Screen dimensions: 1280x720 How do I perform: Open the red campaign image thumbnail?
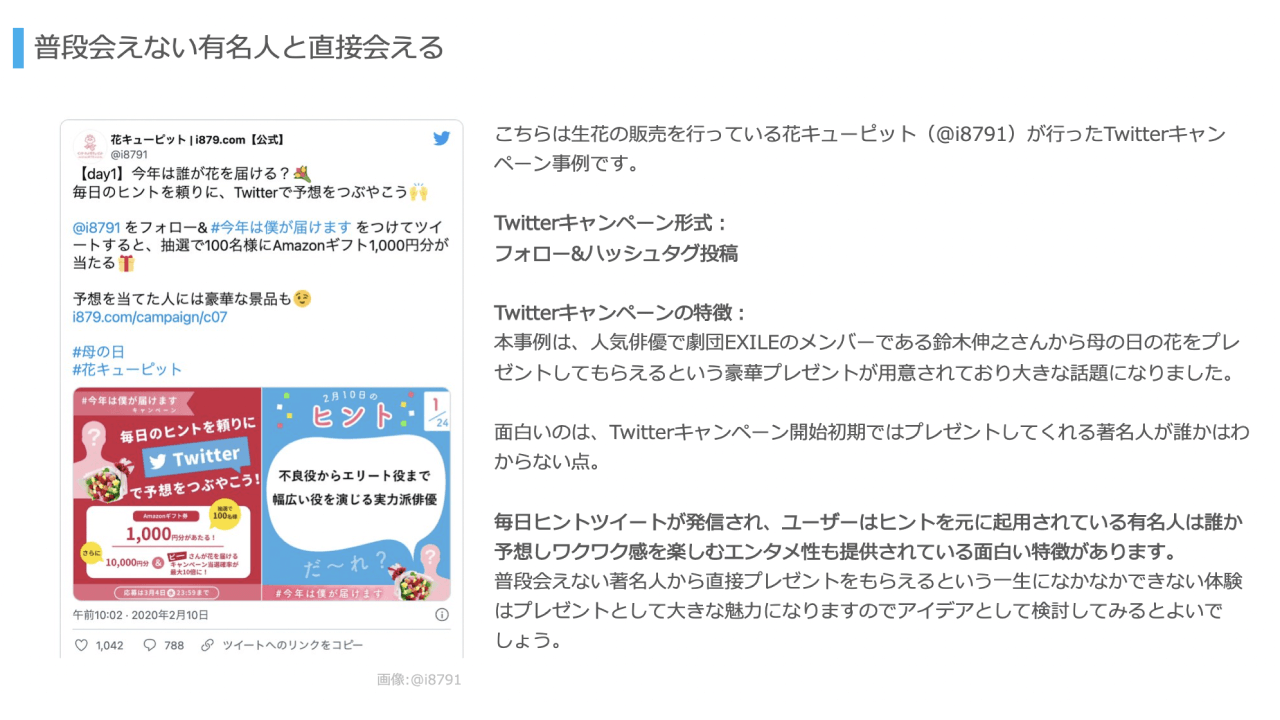[166, 494]
